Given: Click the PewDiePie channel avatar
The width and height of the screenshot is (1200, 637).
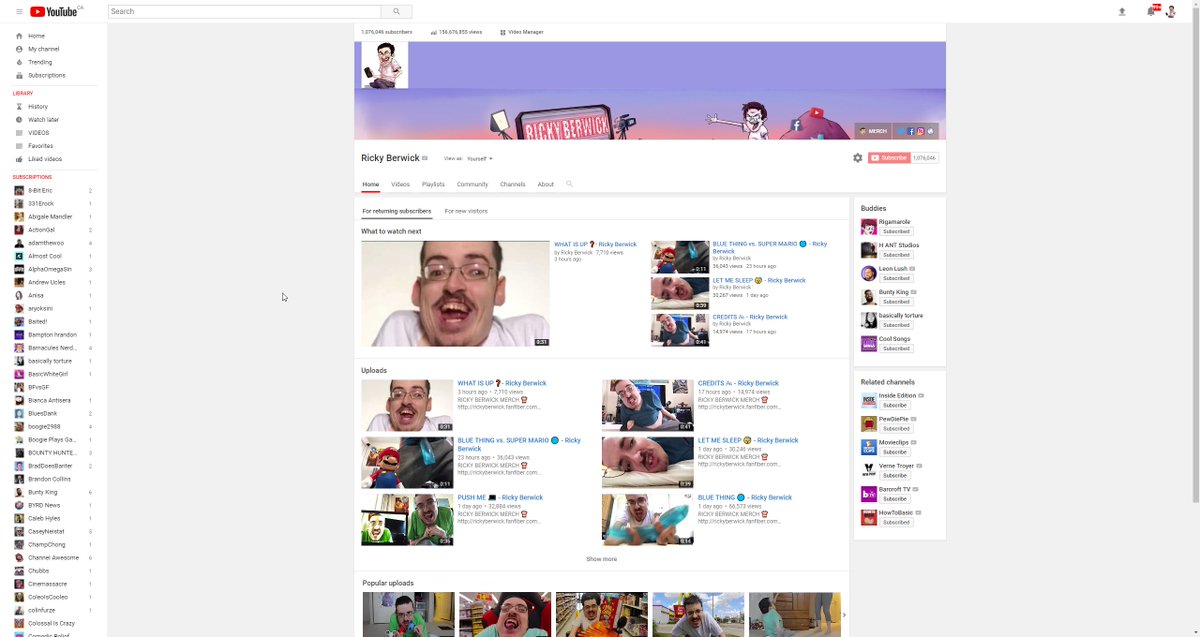Looking at the screenshot, I should [x=869, y=424].
